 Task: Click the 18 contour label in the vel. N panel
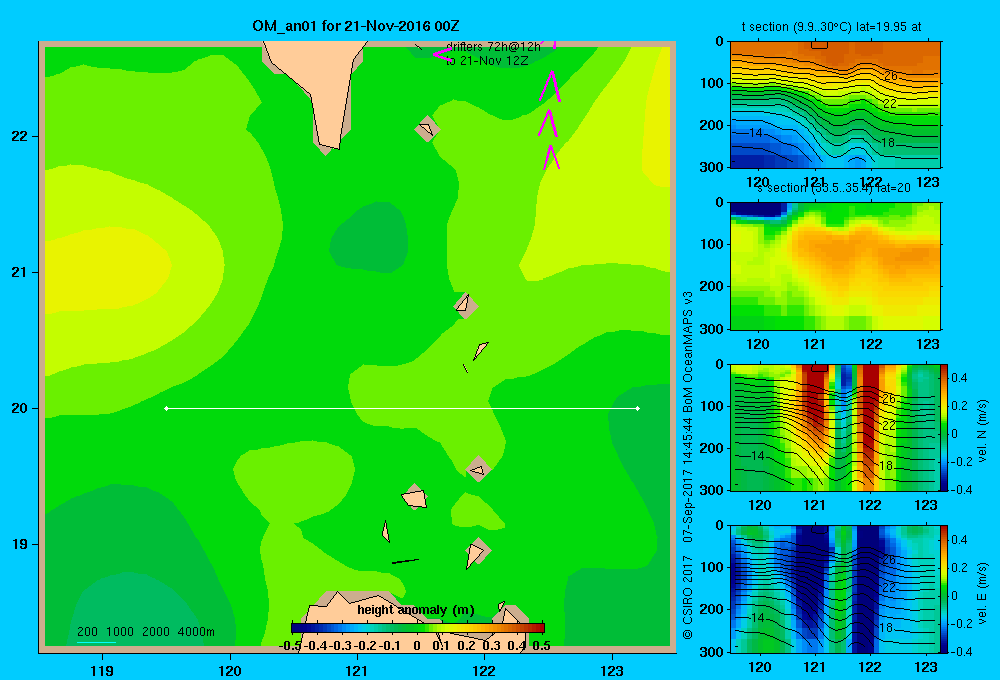point(886,466)
